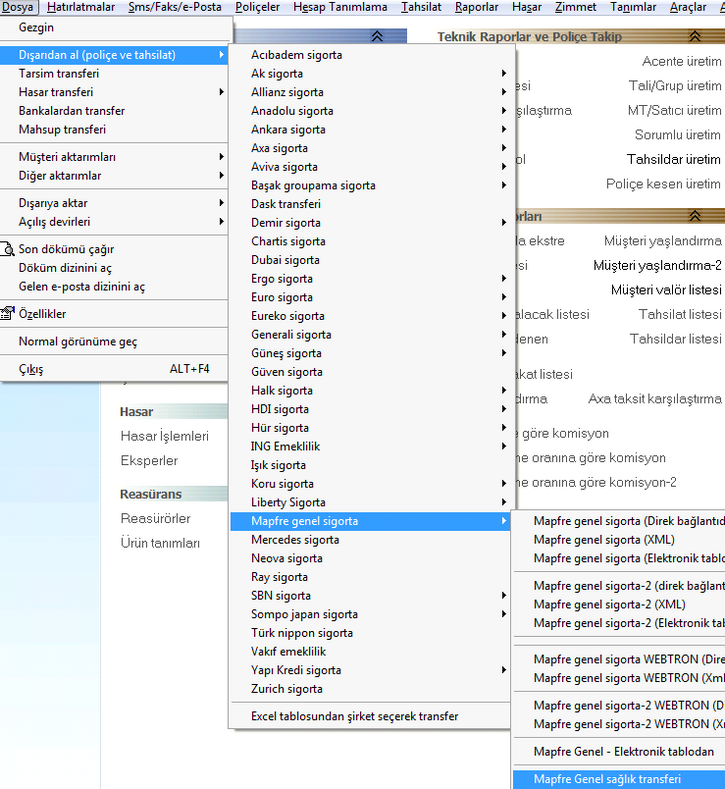Open Mapfre Genel - Elektronik tablodan
Image resolution: width=725 pixels, height=789 pixels.
click(624, 752)
